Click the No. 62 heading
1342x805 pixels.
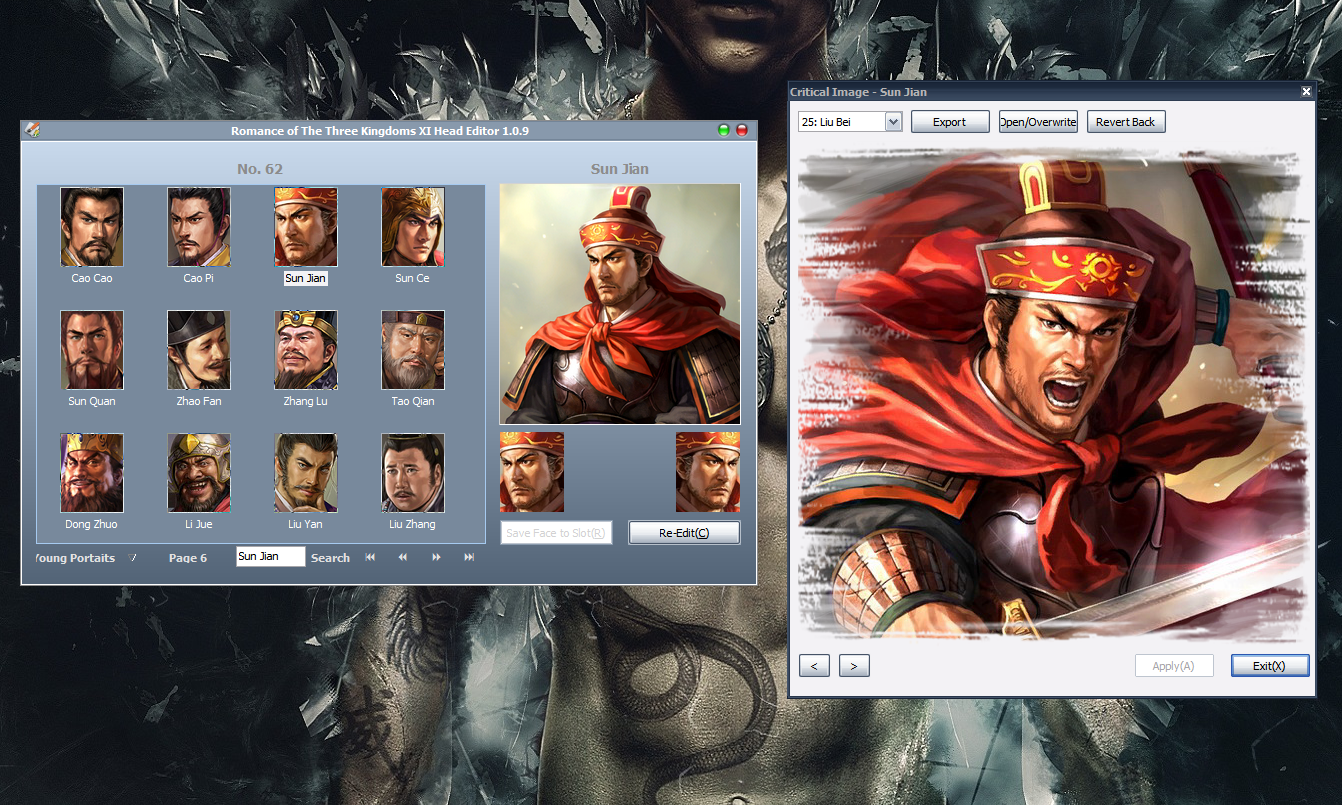coord(260,169)
